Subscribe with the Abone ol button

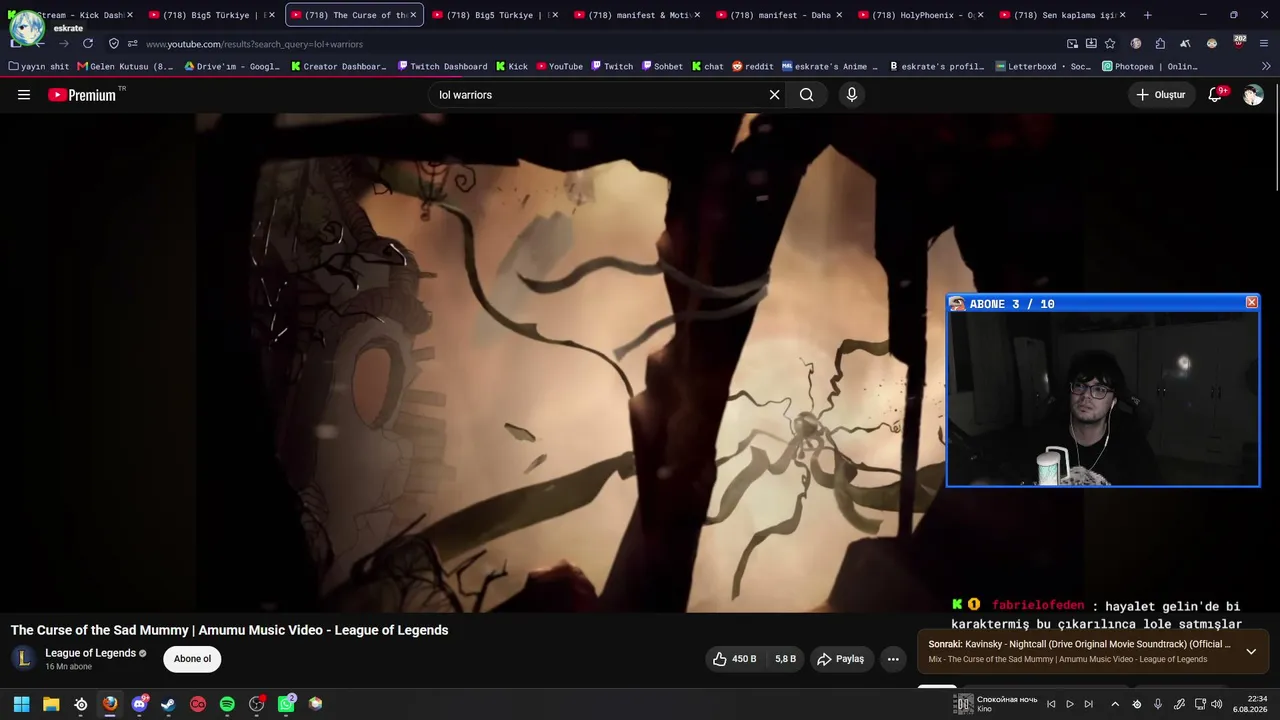click(x=192, y=659)
